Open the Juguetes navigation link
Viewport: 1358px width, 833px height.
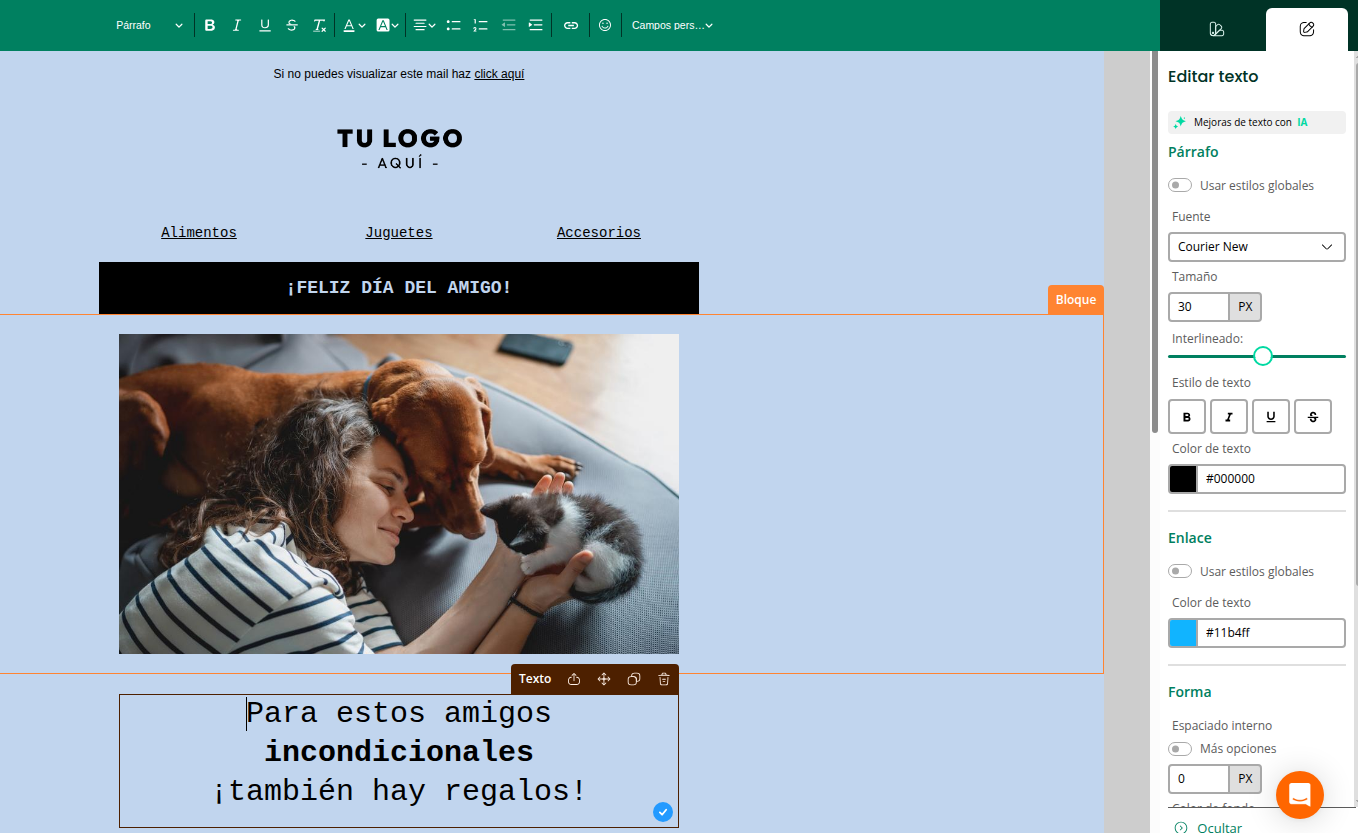[x=399, y=232]
